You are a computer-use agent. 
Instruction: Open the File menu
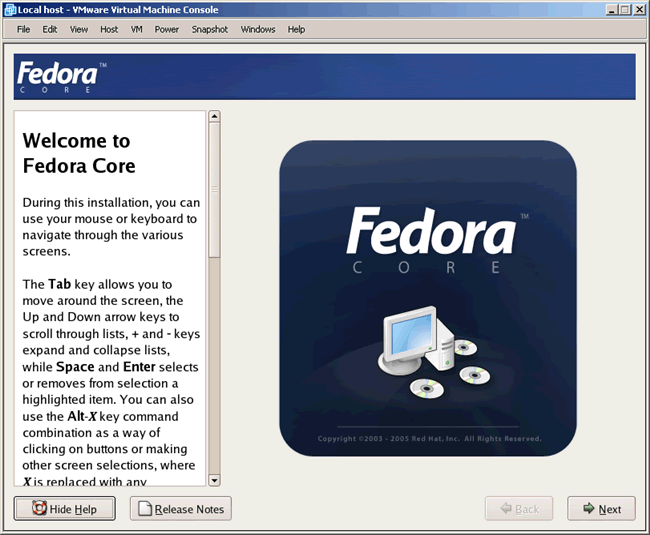(x=23, y=29)
